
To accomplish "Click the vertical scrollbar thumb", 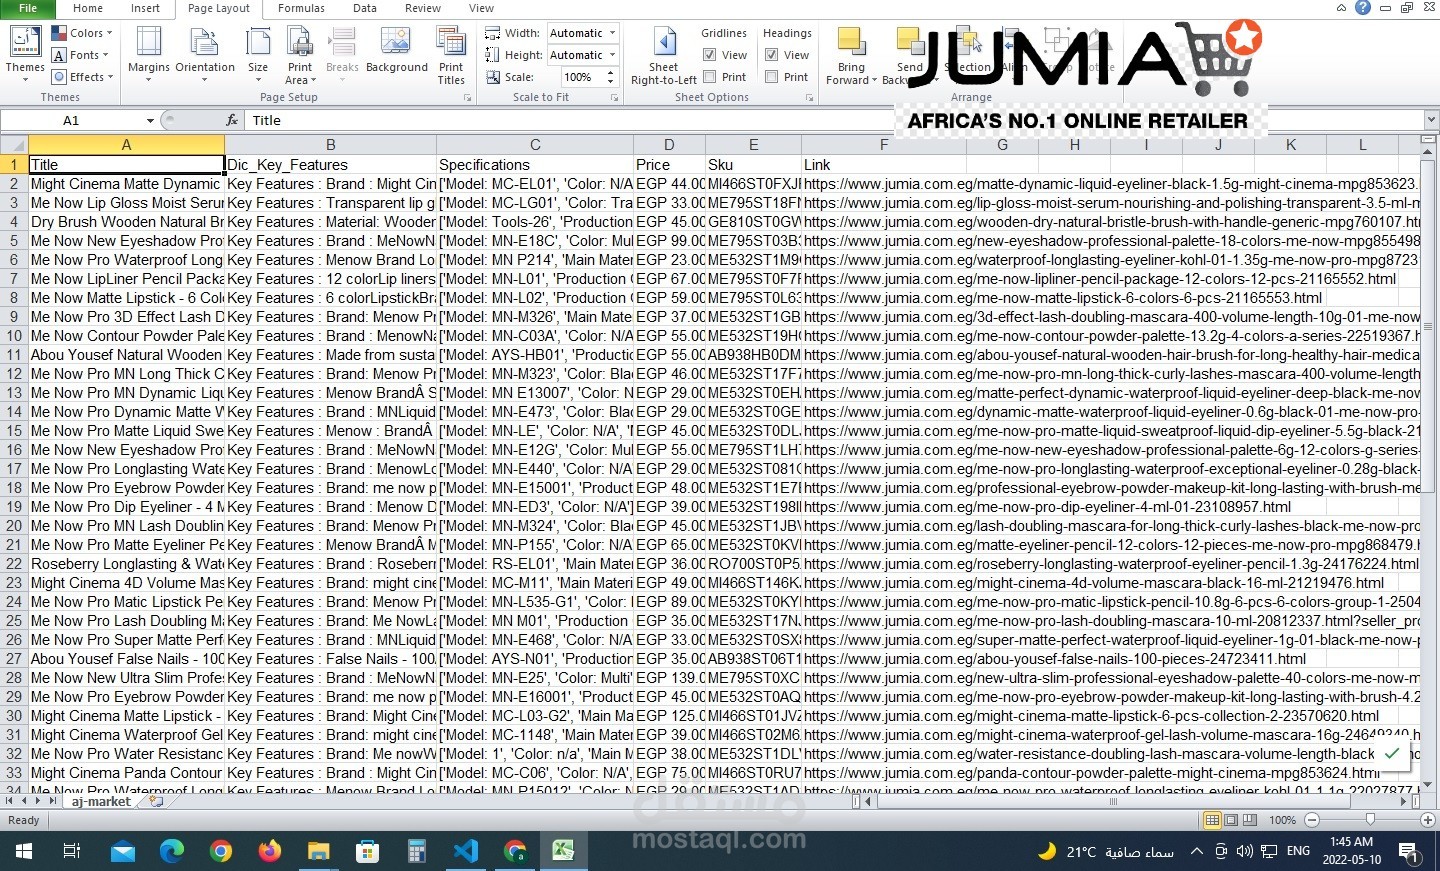I will pyautogui.click(x=1429, y=327).
